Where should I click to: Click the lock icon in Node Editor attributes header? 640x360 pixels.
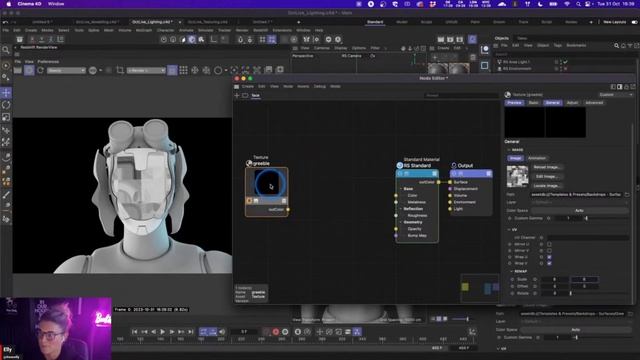pyautogui.click(x=627, y=87)
